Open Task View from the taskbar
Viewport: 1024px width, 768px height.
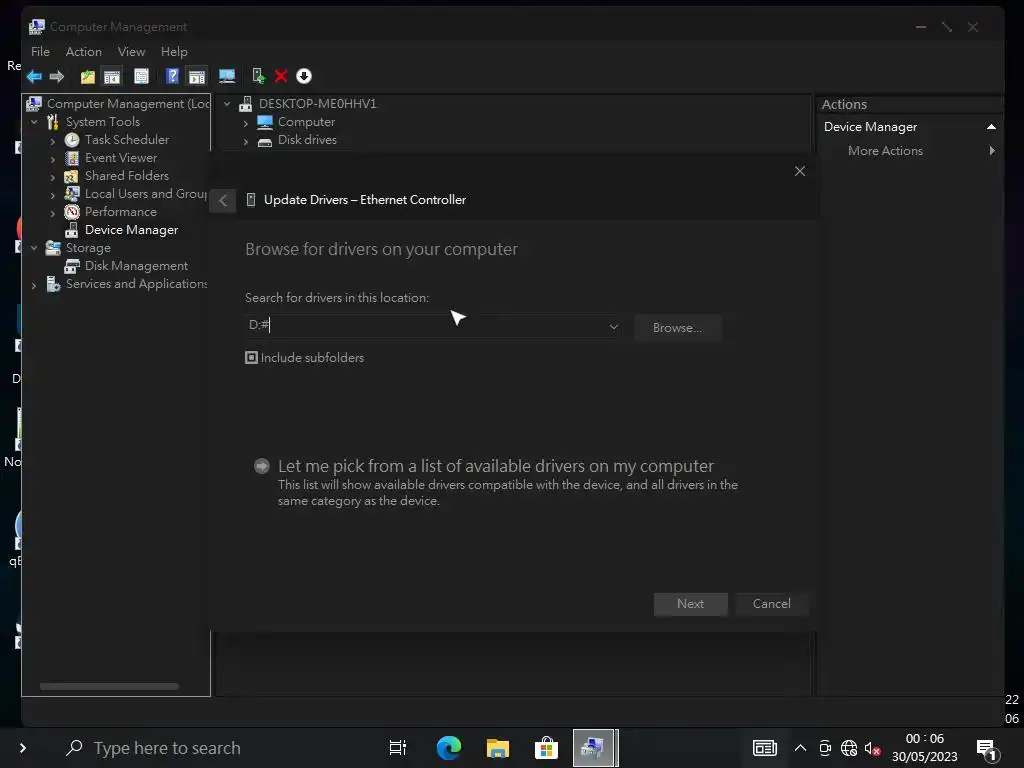(397, 748)
